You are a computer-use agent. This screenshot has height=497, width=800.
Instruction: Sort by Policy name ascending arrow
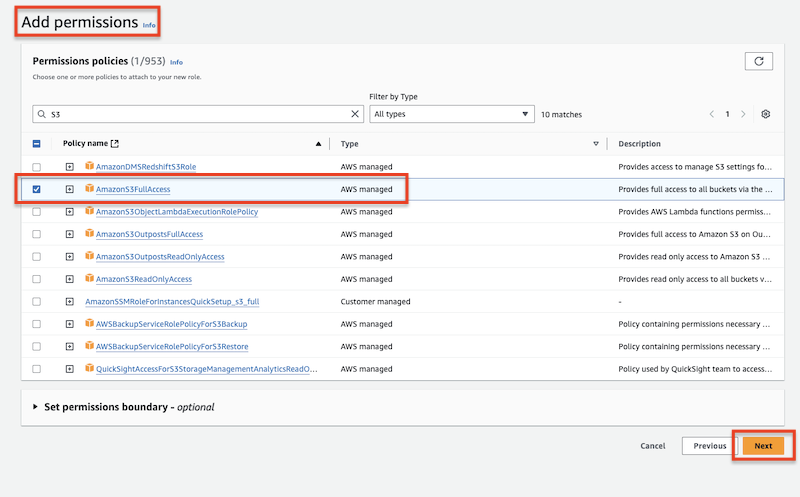click(x=318, y=144)
